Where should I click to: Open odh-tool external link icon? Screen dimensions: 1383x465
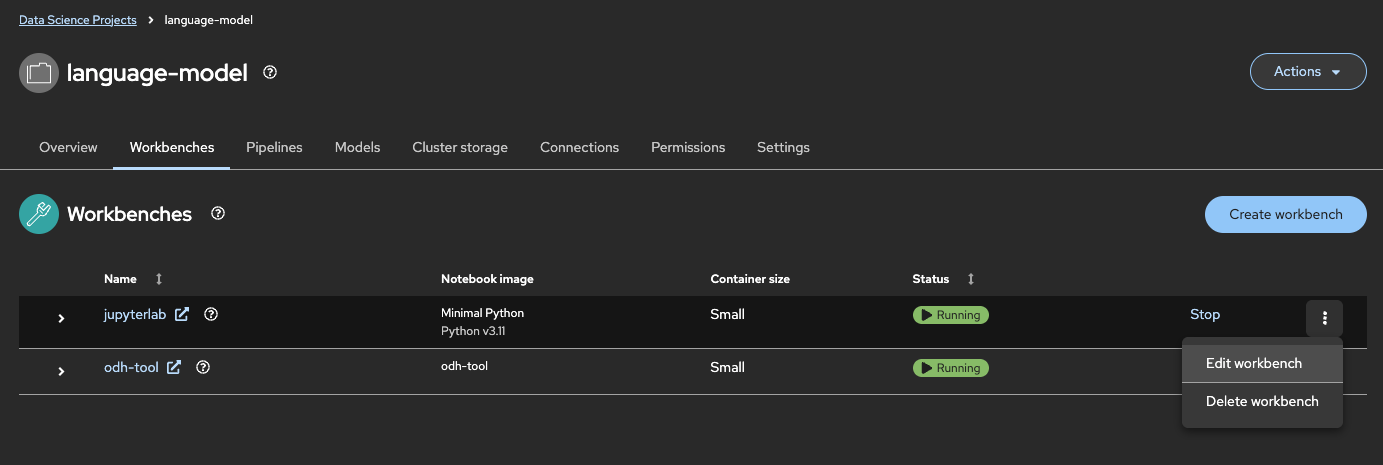174,367
